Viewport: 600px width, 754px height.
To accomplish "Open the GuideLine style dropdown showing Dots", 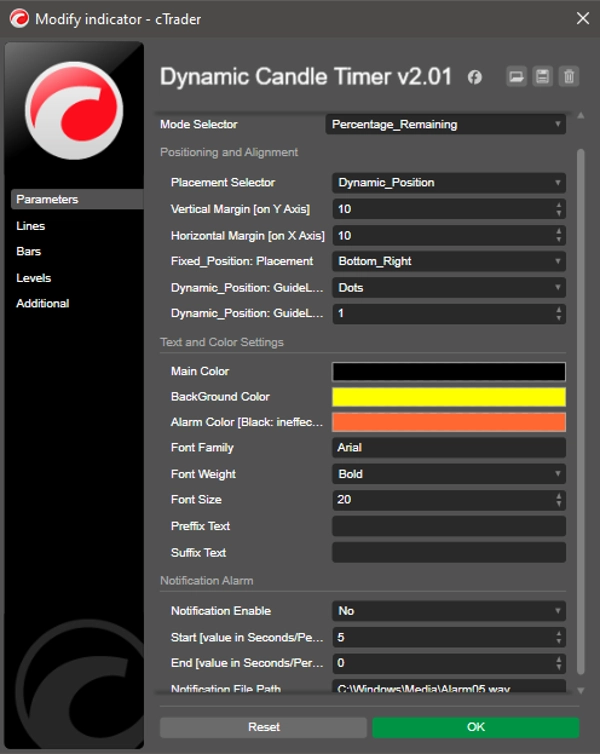I will tap(449, 288).
